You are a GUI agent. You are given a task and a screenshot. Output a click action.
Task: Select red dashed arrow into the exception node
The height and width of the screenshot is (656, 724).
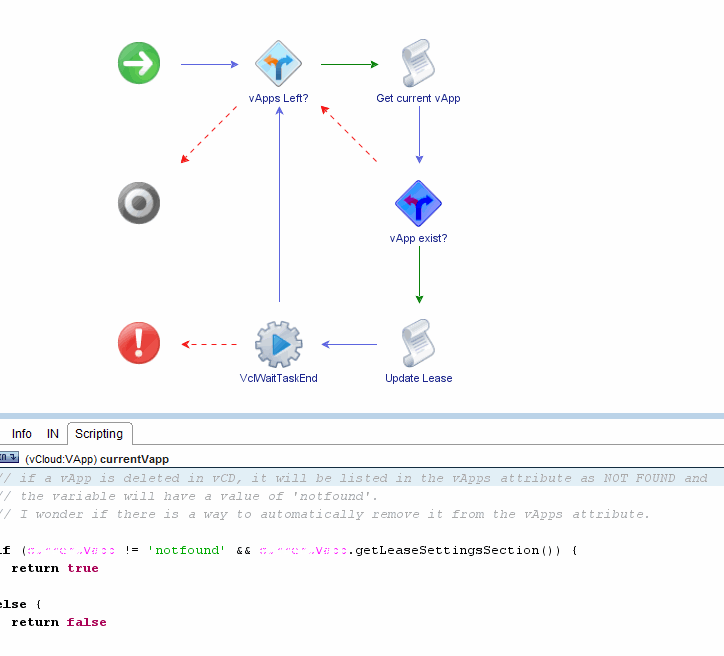click(209, 344)
